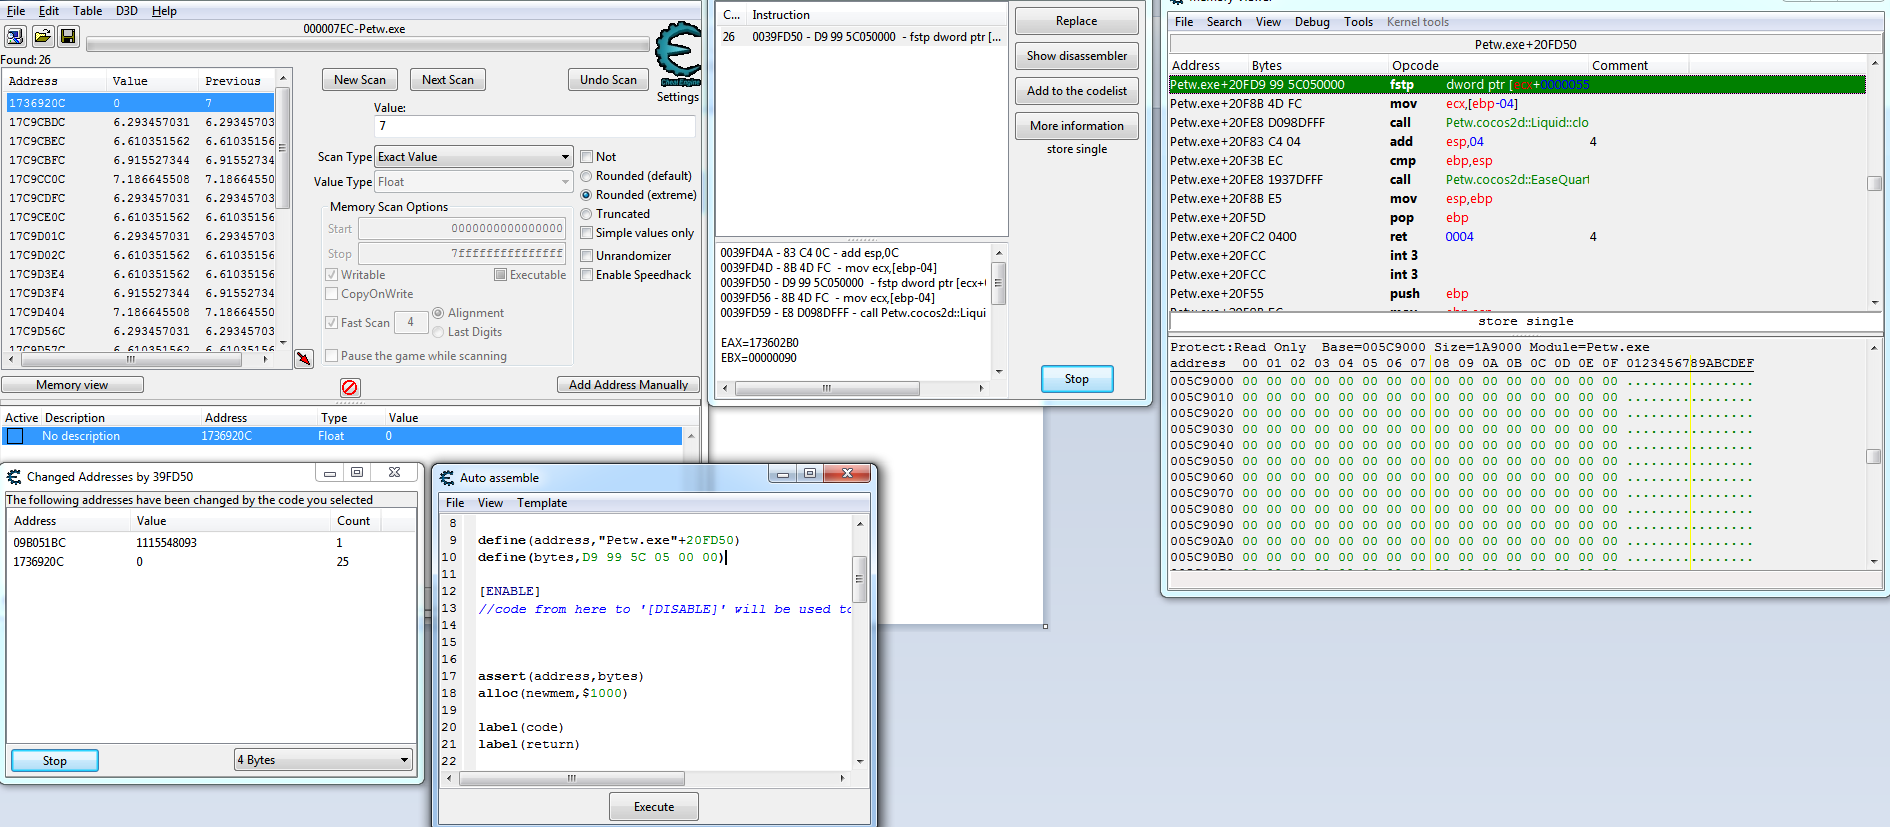Click Cheat Engine icon in Changed Addresses title

pyautogui.click(x=14, y=477)
